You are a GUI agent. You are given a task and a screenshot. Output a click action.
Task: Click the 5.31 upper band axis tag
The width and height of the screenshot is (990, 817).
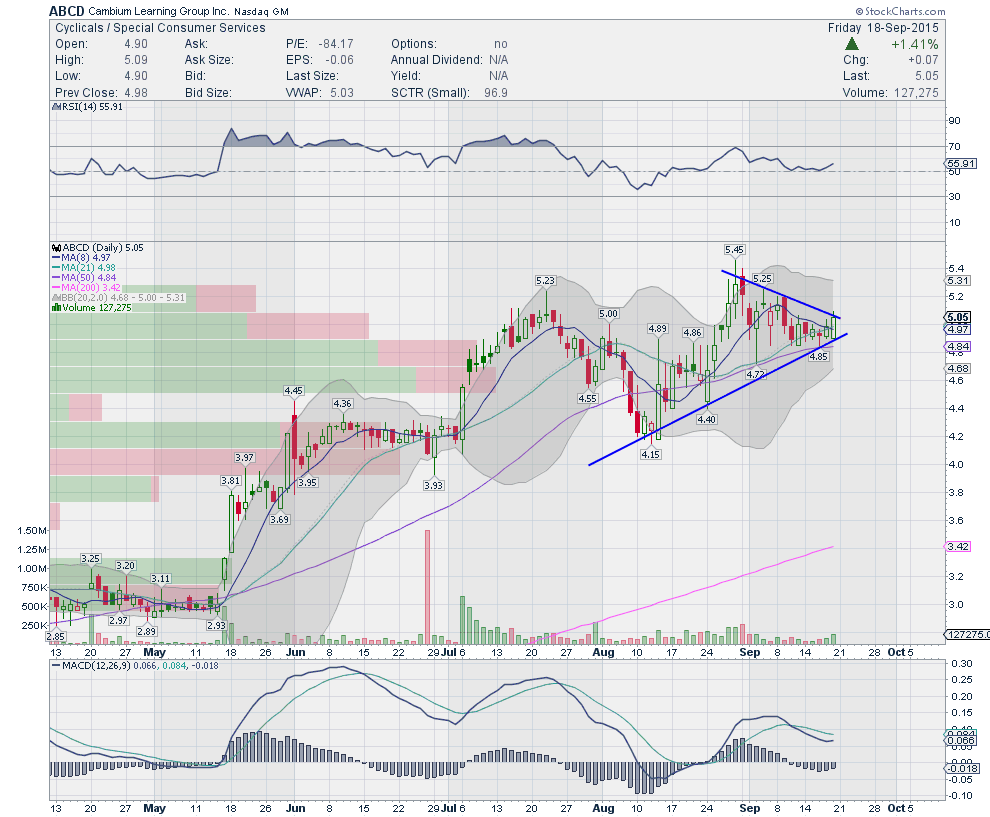click(958, 281)
